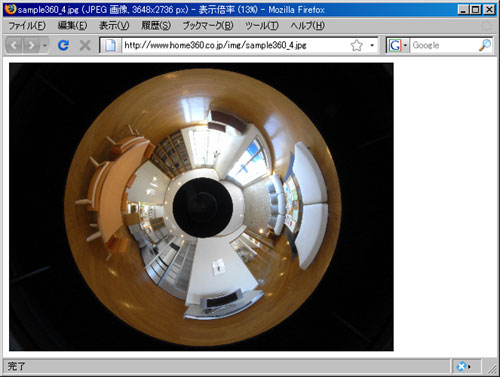This screenshot has width=500, height=377.
Task: Click the Firefox logo in title bar
Action: 10,9
